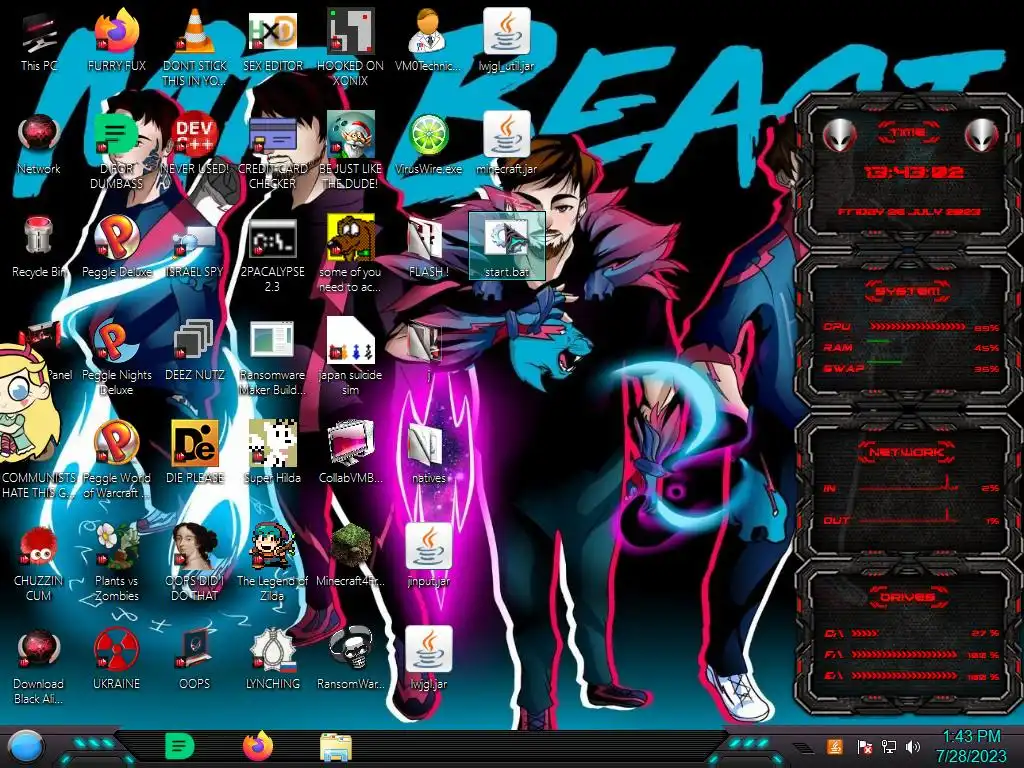Open the Recycle Bin
Screen dimensions: 1024x768
click(39, 247)
